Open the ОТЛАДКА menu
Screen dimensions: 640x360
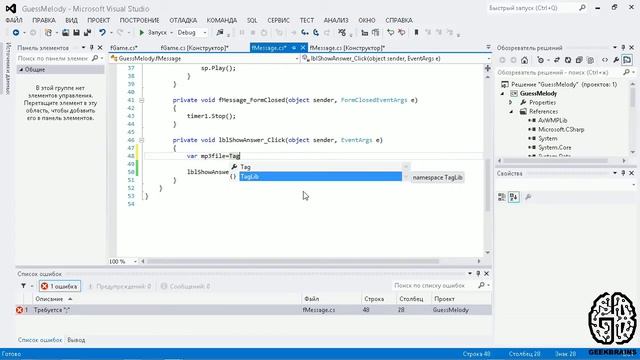pos(183,20)
